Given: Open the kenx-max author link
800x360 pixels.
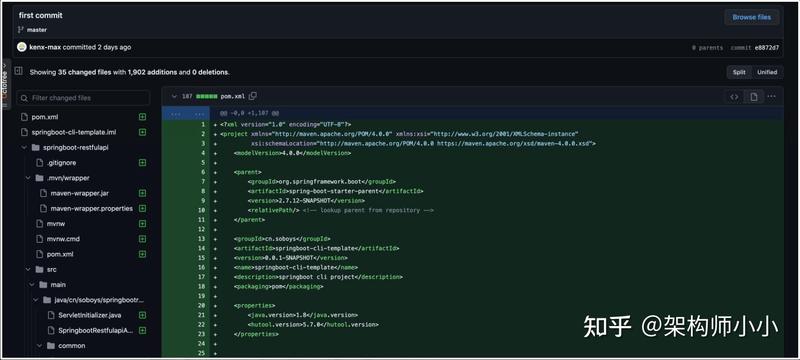Looking at the screenshot, I should pos(45,47).
